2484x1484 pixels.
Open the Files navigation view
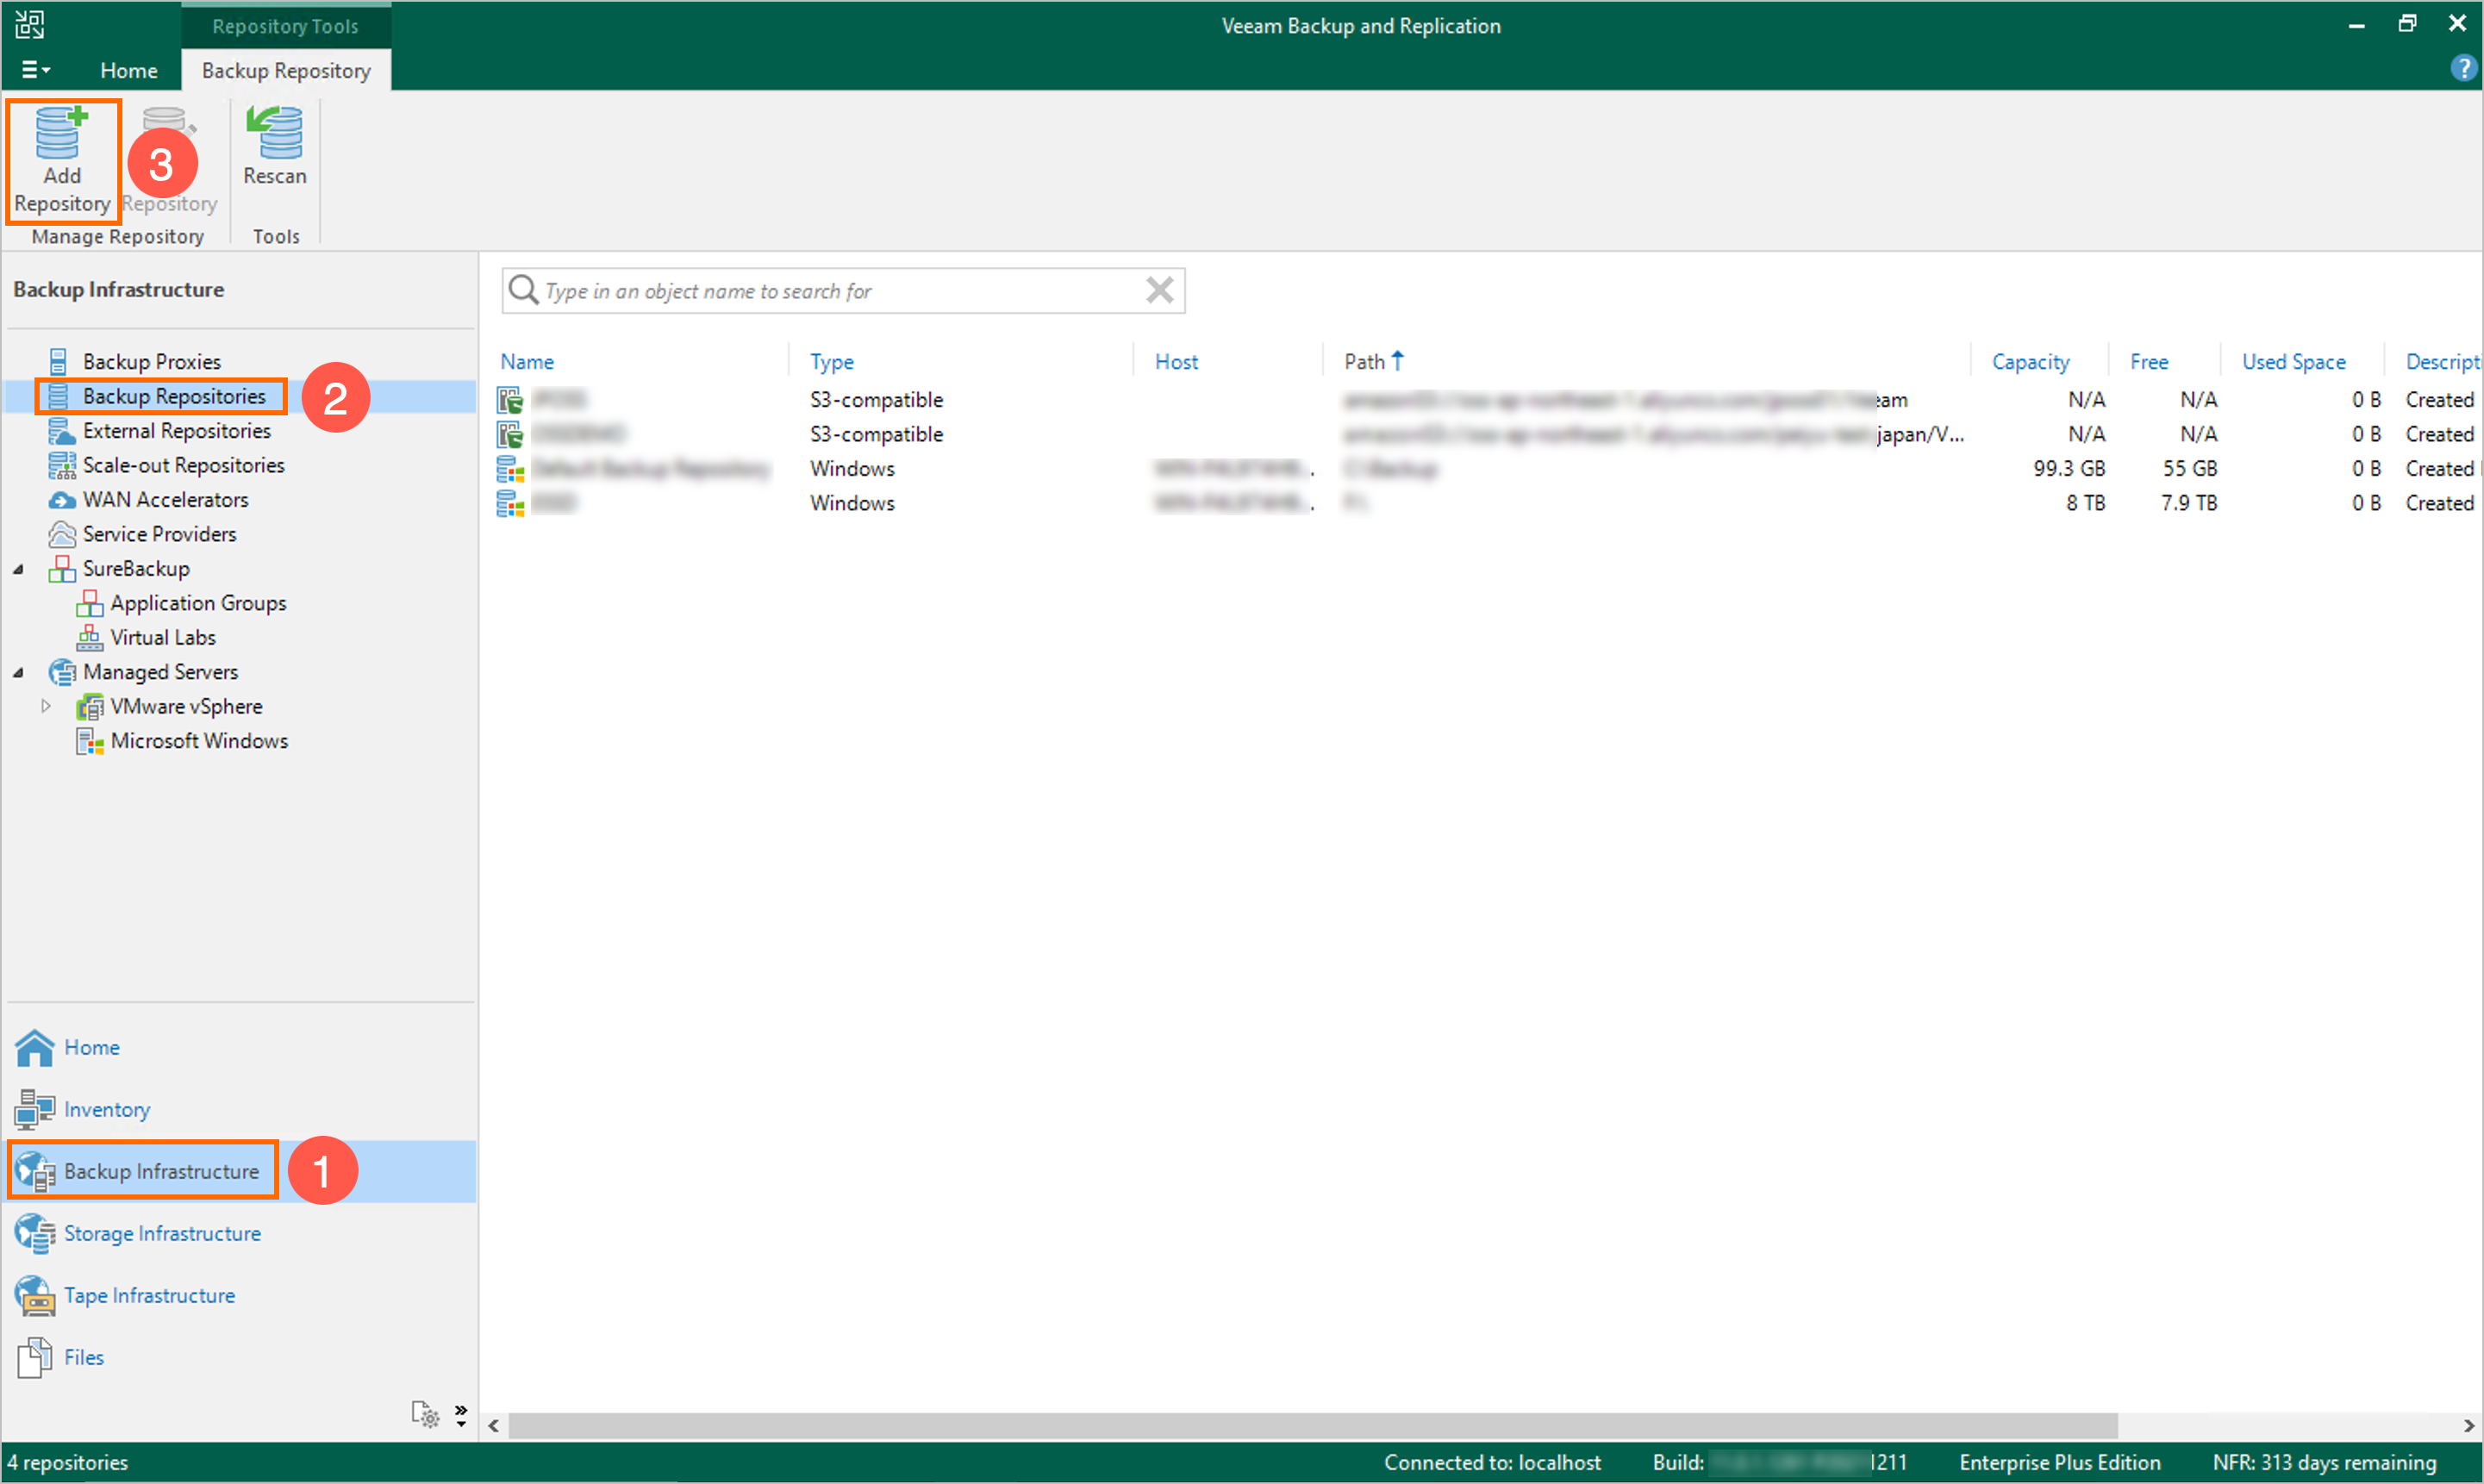[x=84, y=1357]
